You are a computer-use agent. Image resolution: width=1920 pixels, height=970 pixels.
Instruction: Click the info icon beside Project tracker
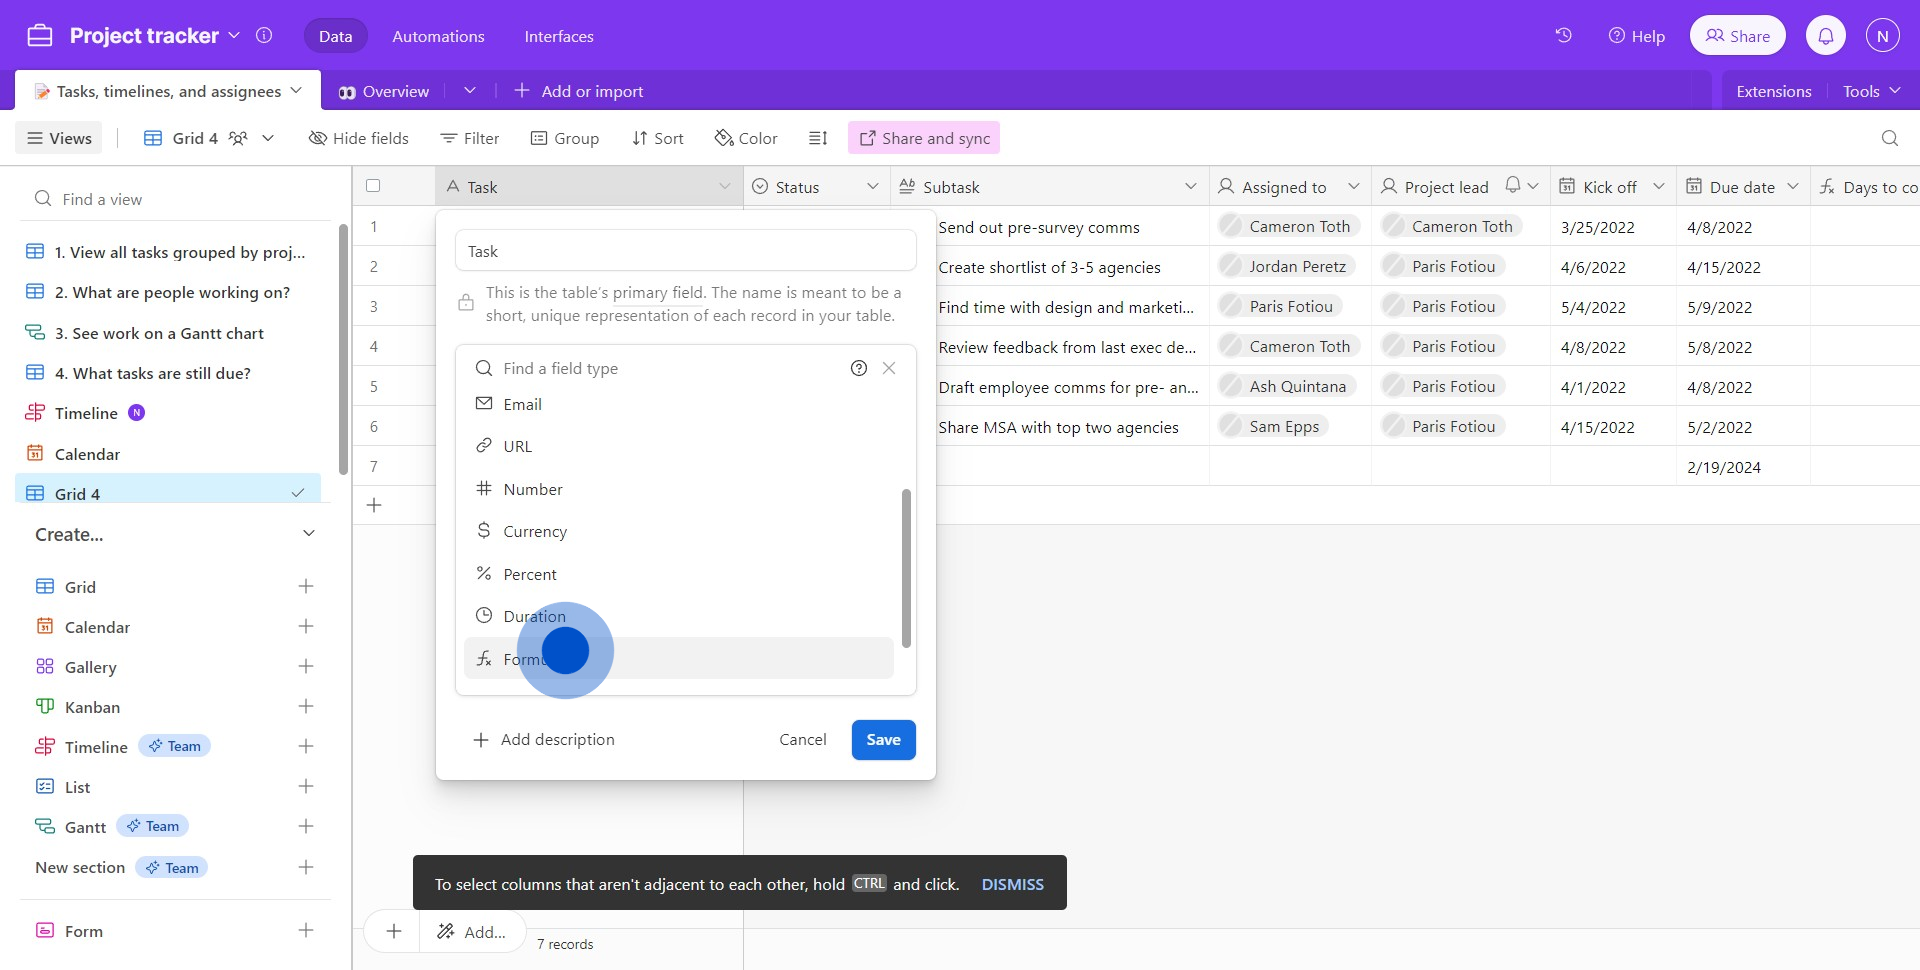pyautogui.click(x=264, y=36)
